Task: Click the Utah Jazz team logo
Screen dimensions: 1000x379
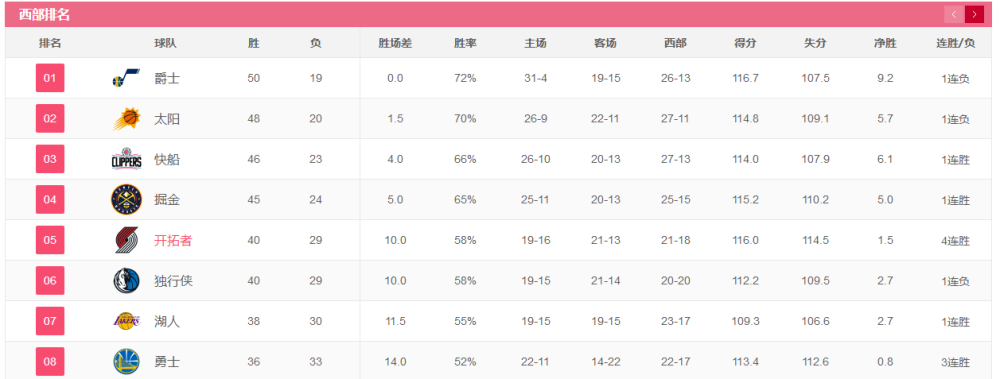Action: [x=126, y=78]
